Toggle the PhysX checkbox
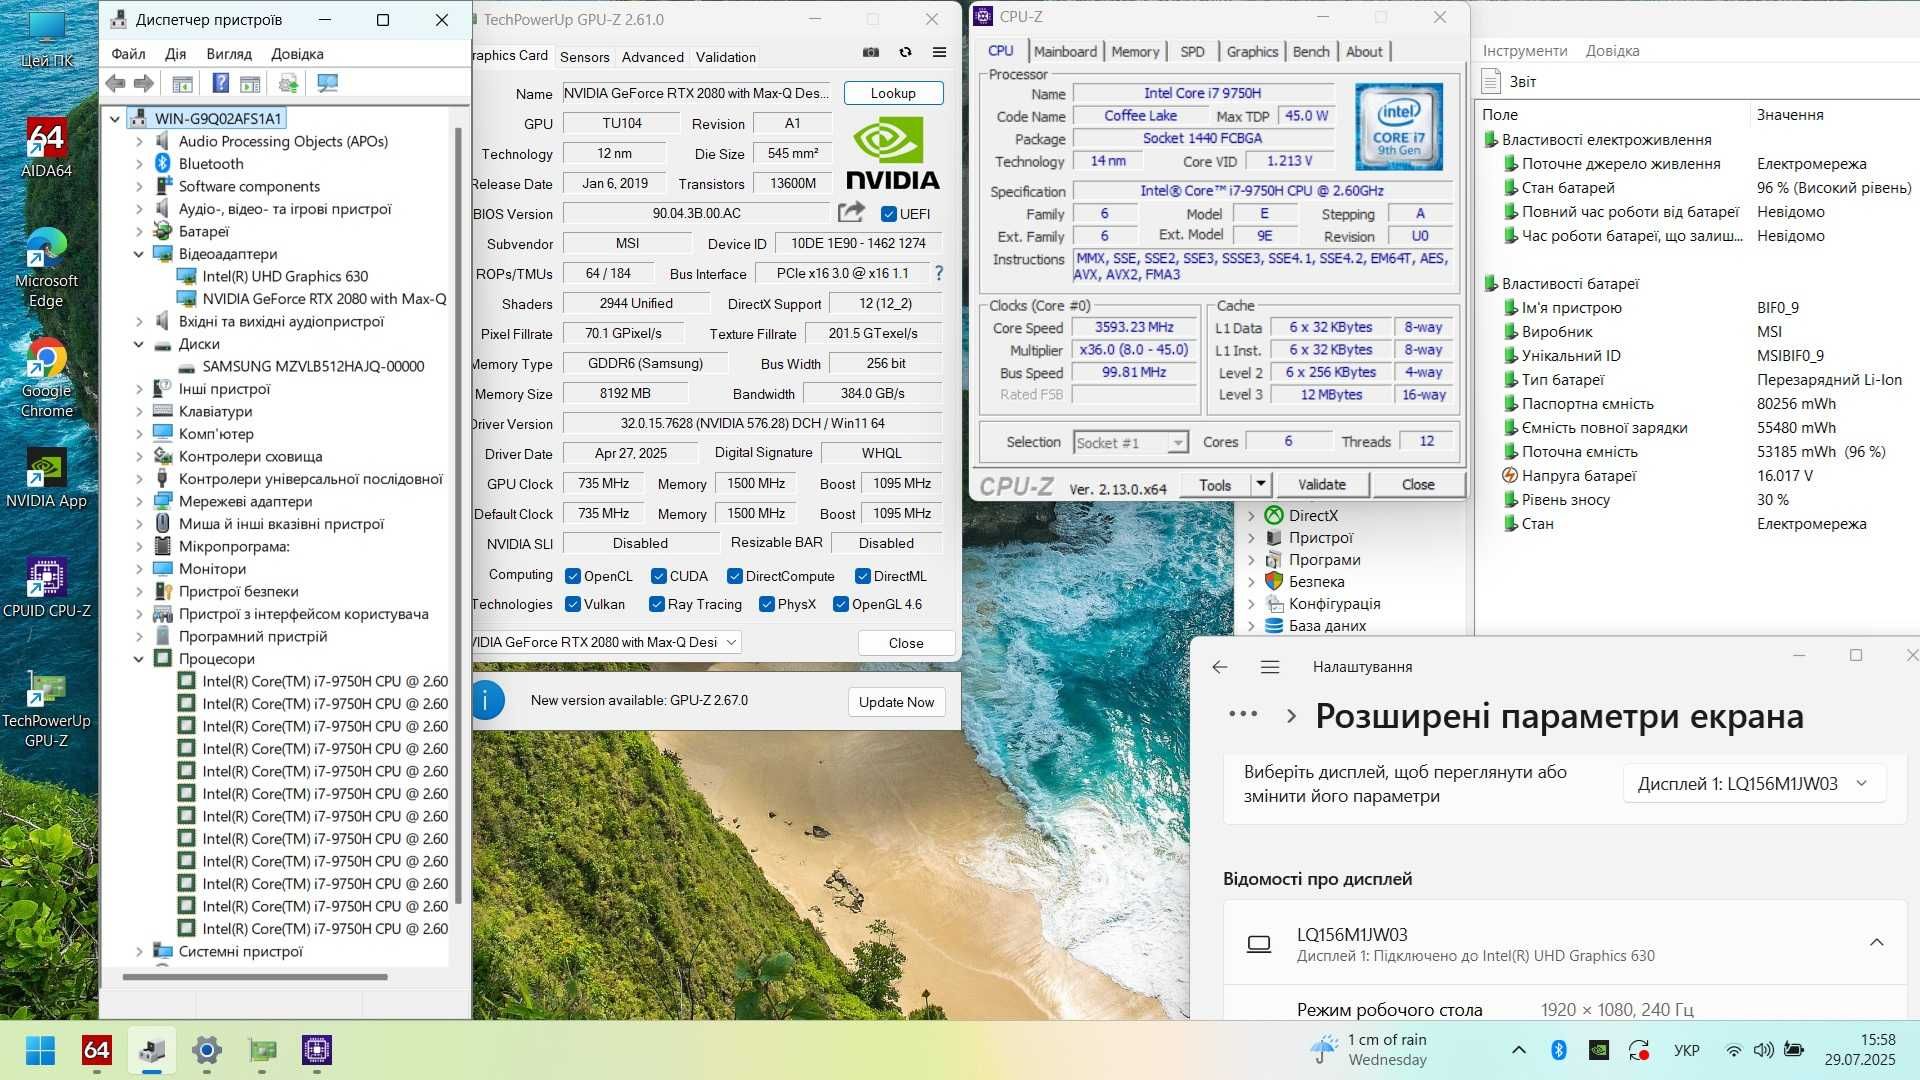Viewport: 1920px width, 1080px height. pos(767,604)
